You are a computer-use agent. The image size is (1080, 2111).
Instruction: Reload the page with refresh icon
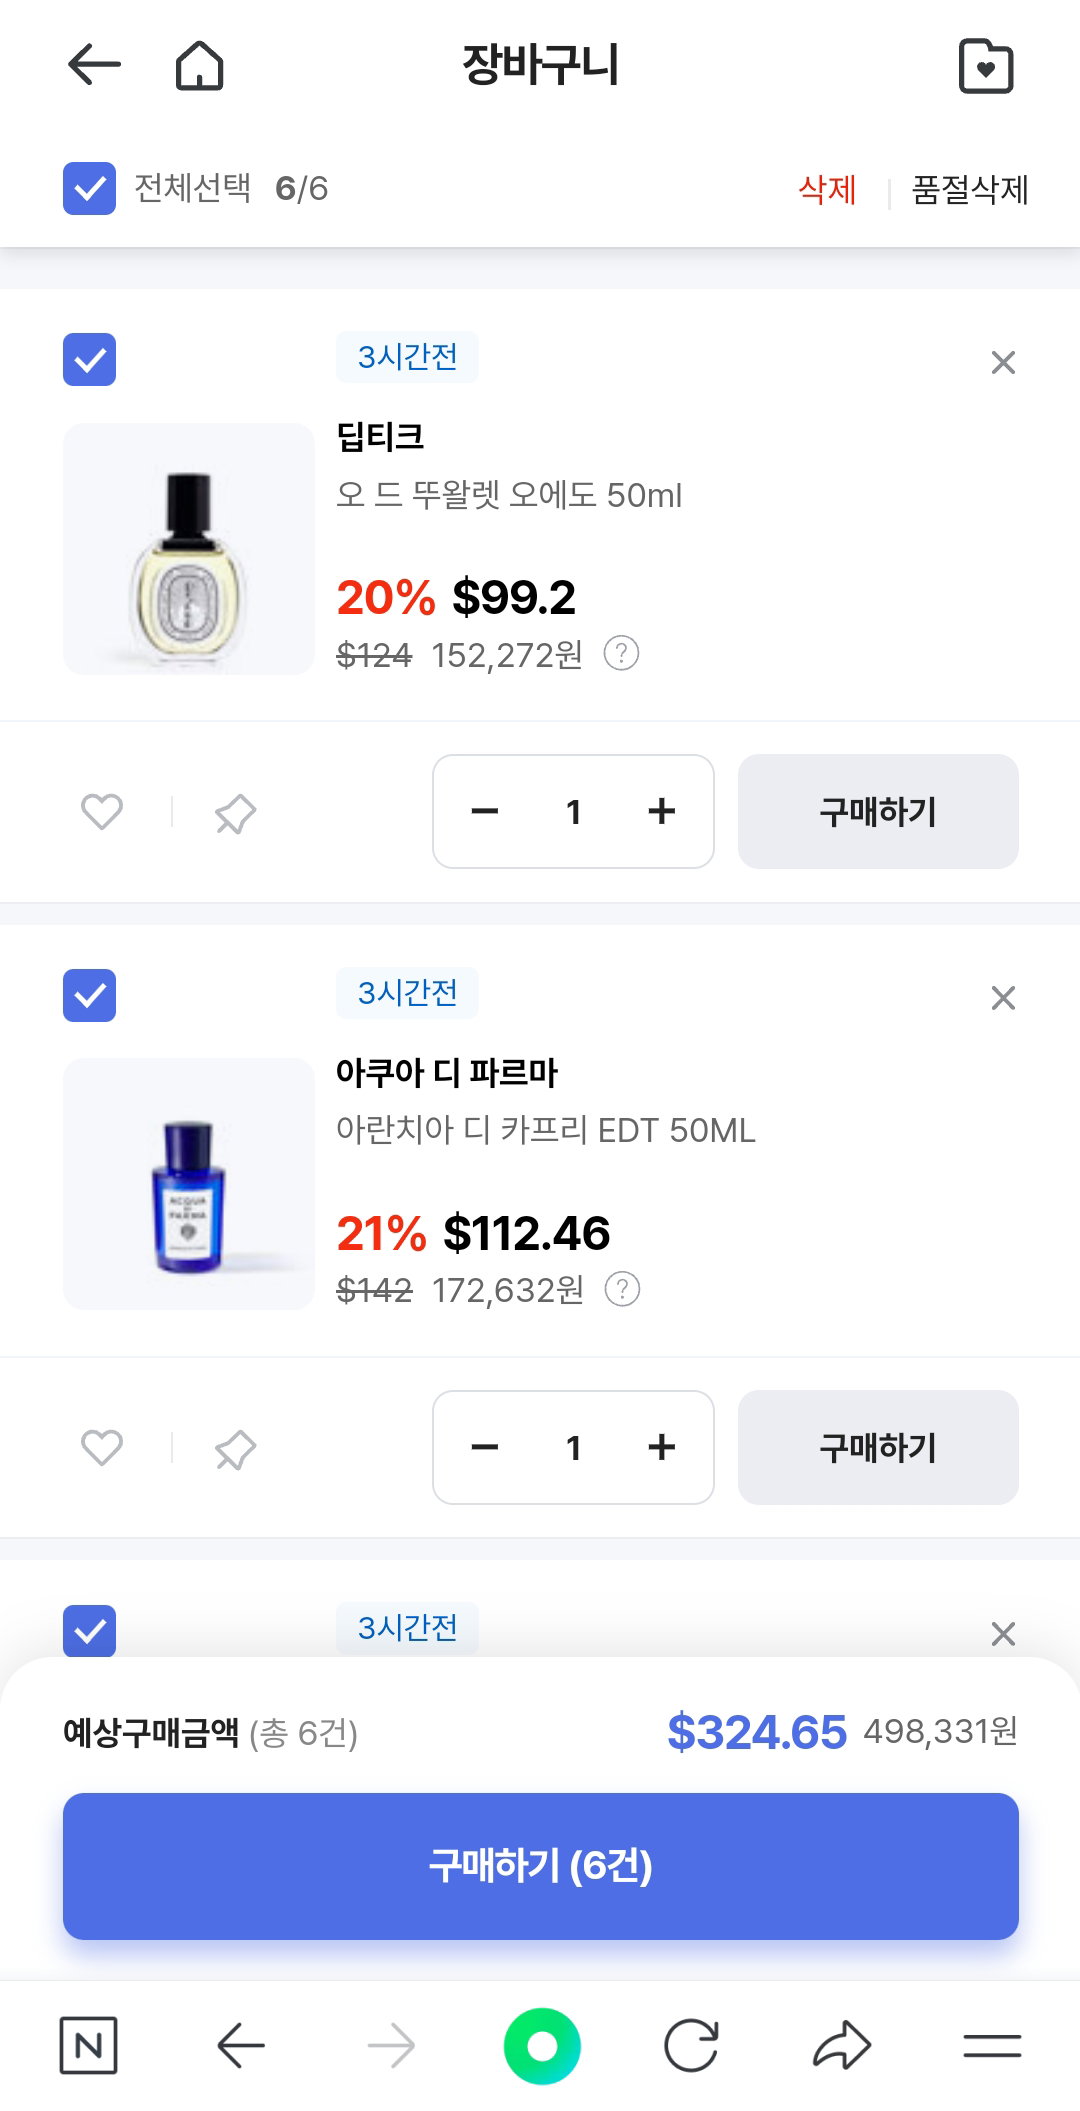coord(691,2045)
